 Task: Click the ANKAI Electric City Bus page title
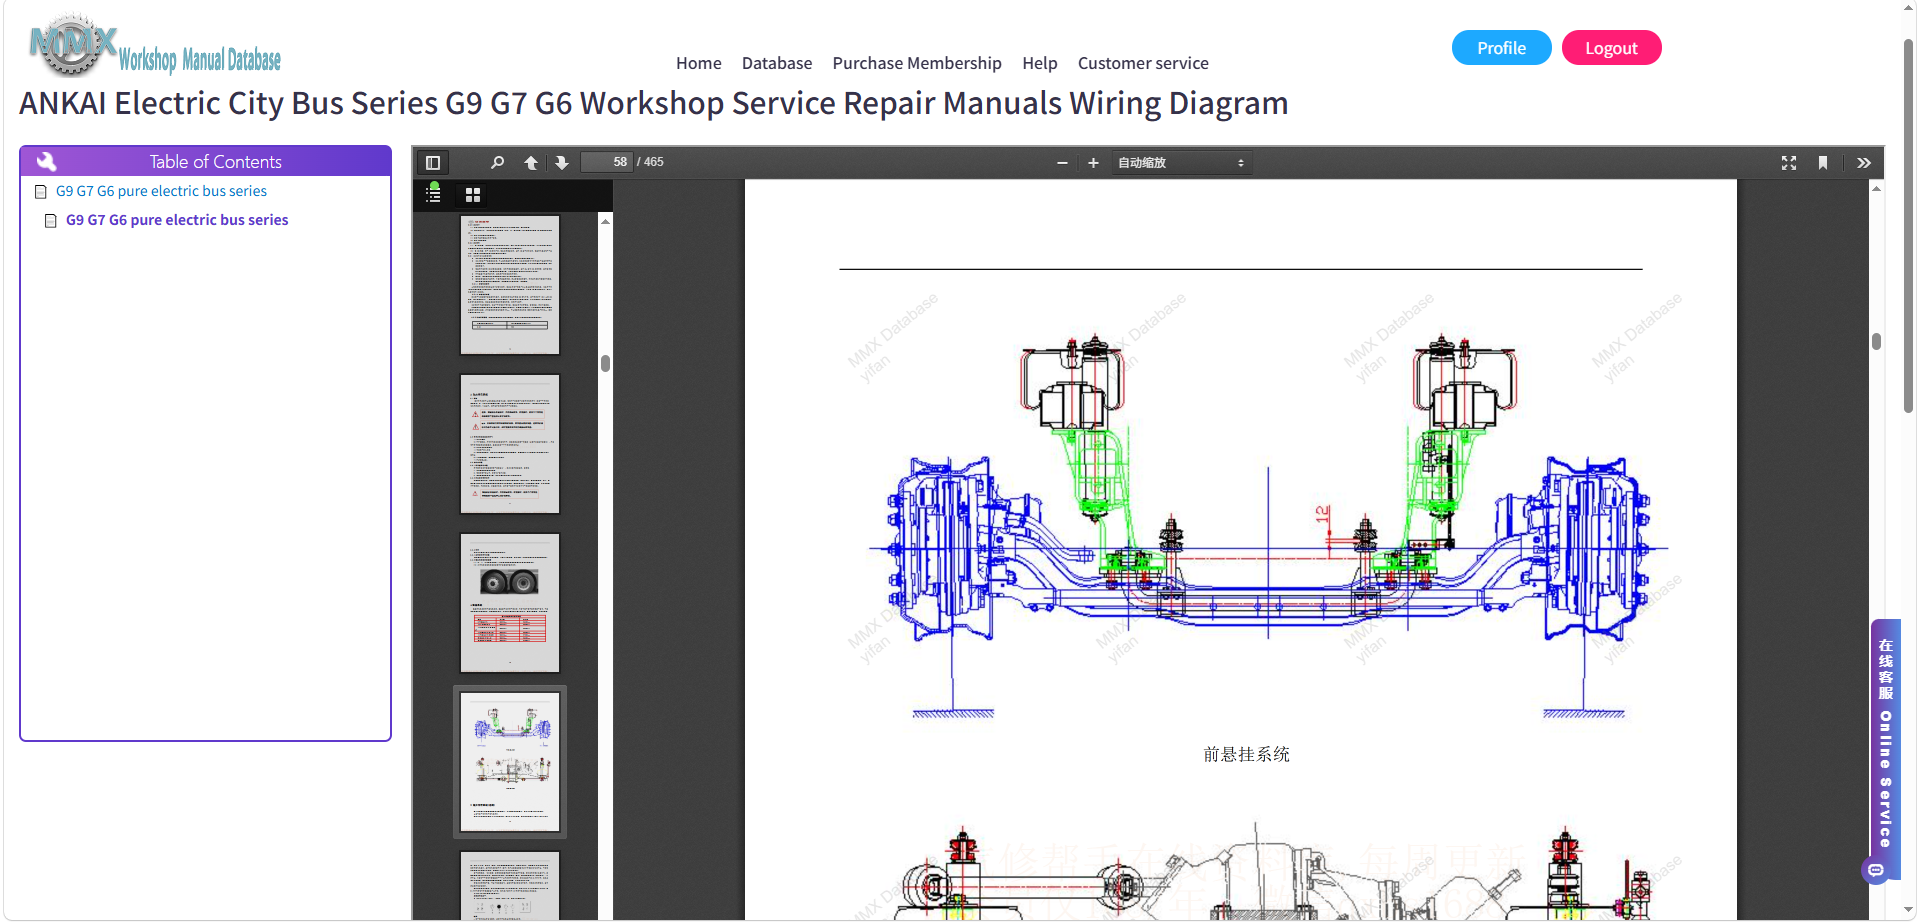(654, 104)
